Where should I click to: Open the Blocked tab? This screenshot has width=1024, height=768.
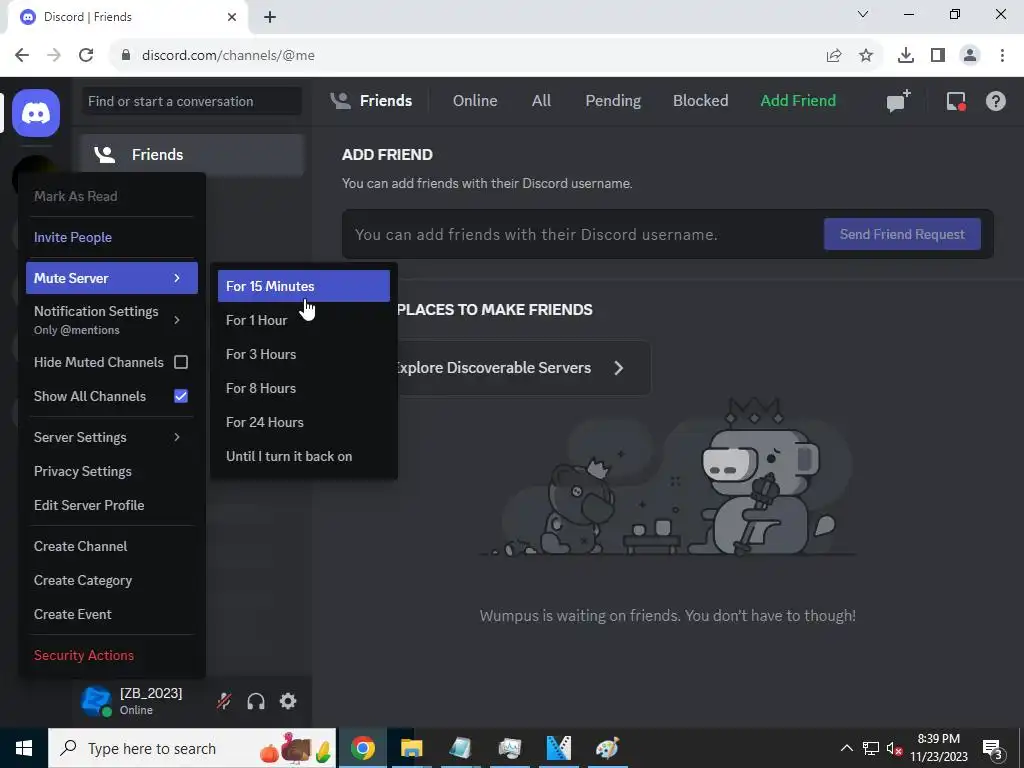pos(701,101)
